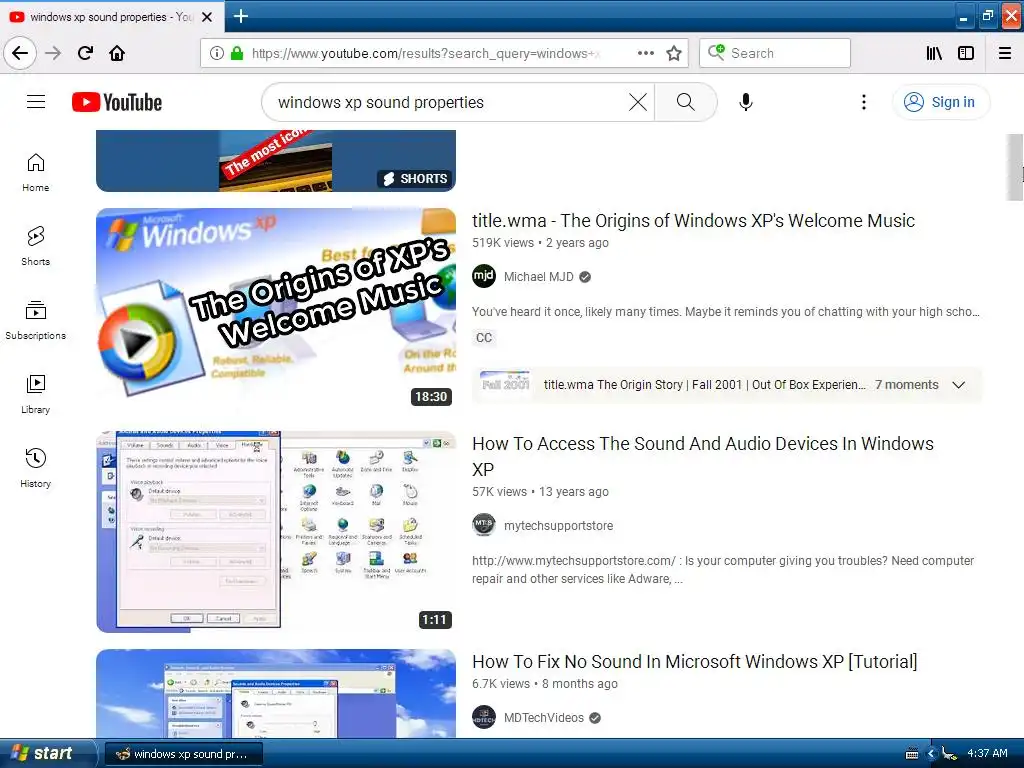Clear YouTube search box with X

tap(637, 102)
